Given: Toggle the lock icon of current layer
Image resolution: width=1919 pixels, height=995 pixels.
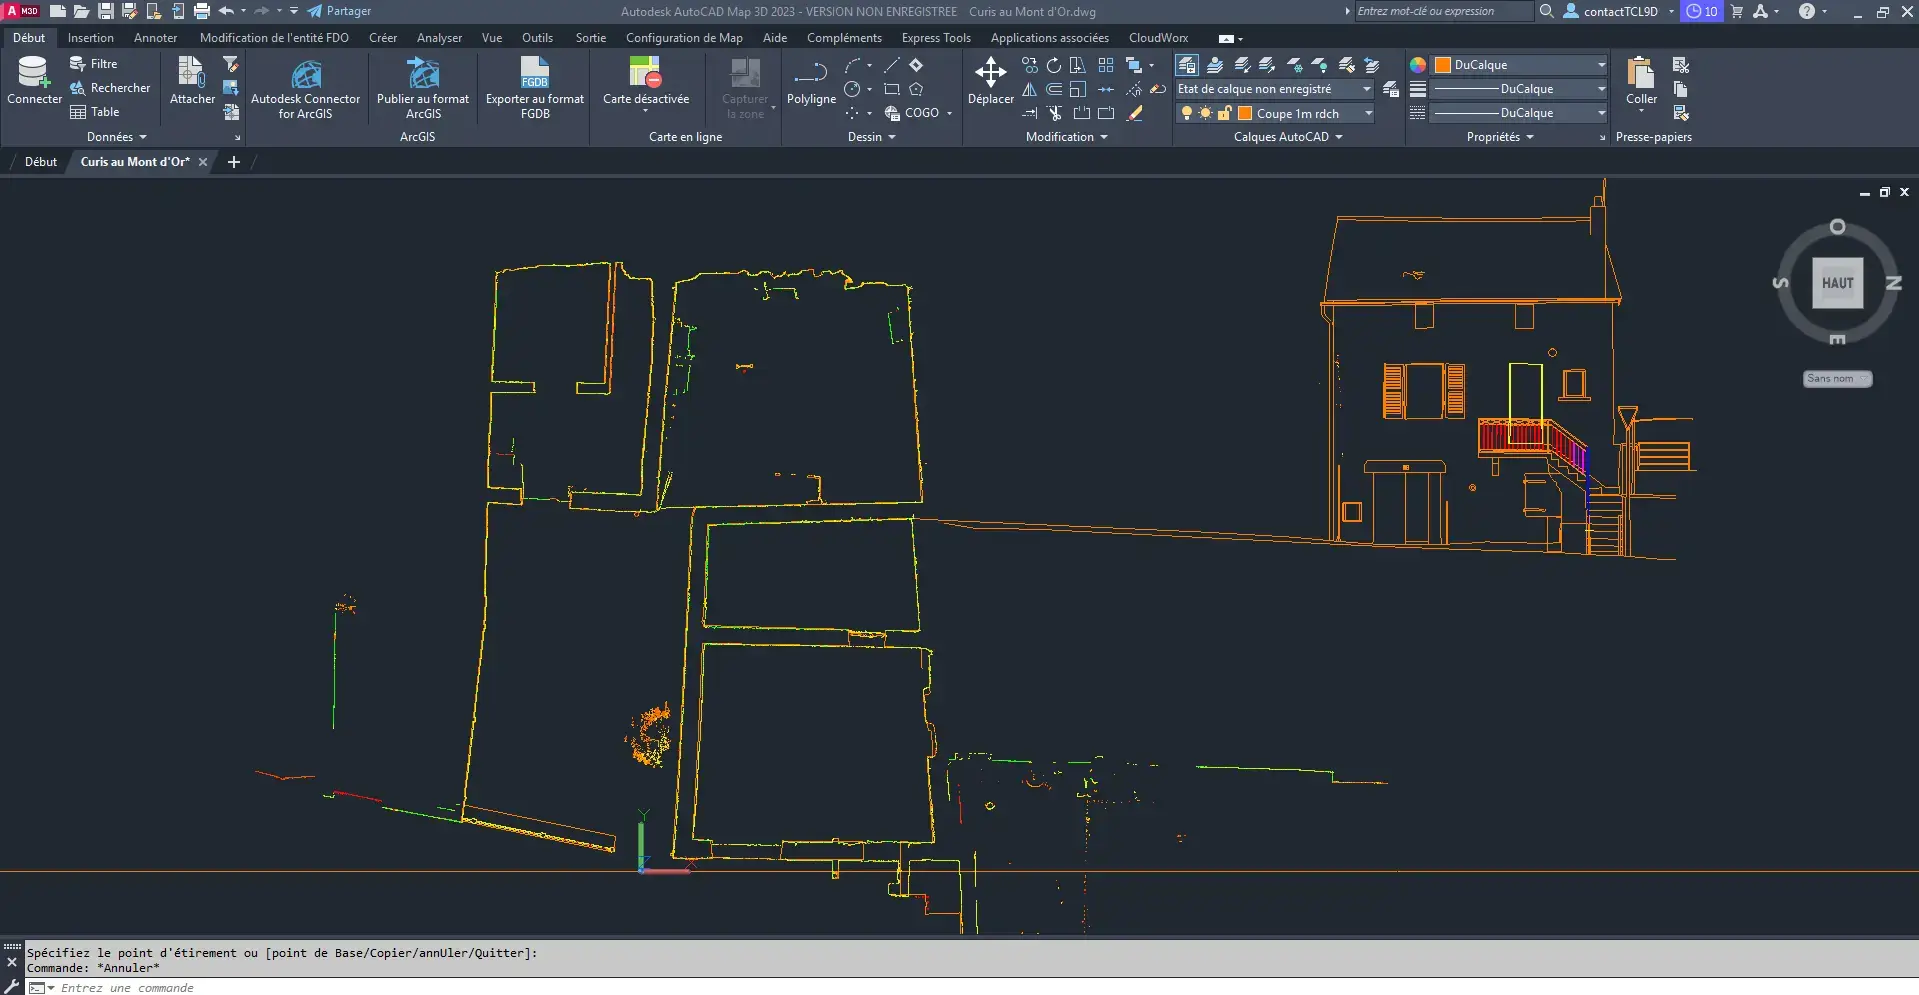Looking at the screenshot, I should point(1224,114).
